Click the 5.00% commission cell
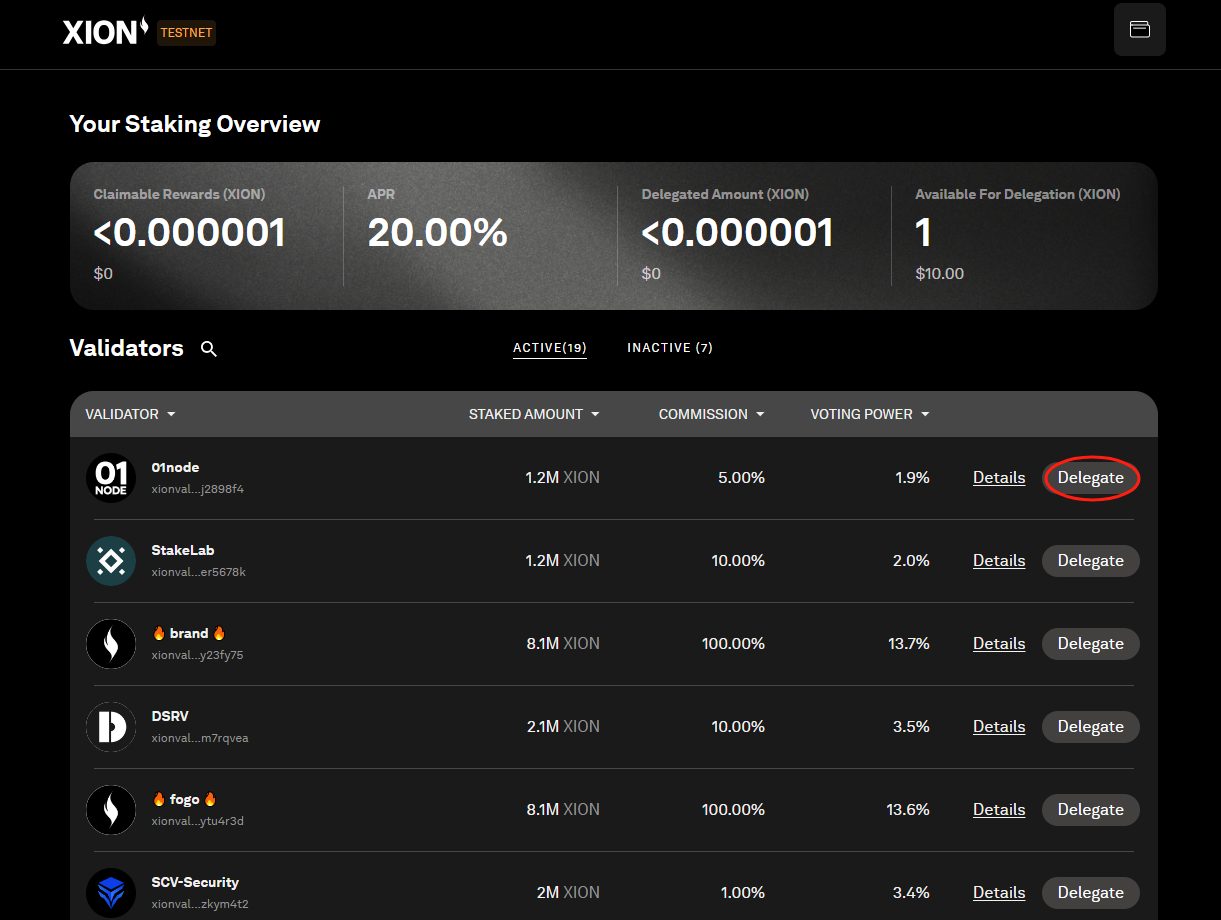 [x=741, y=478]
